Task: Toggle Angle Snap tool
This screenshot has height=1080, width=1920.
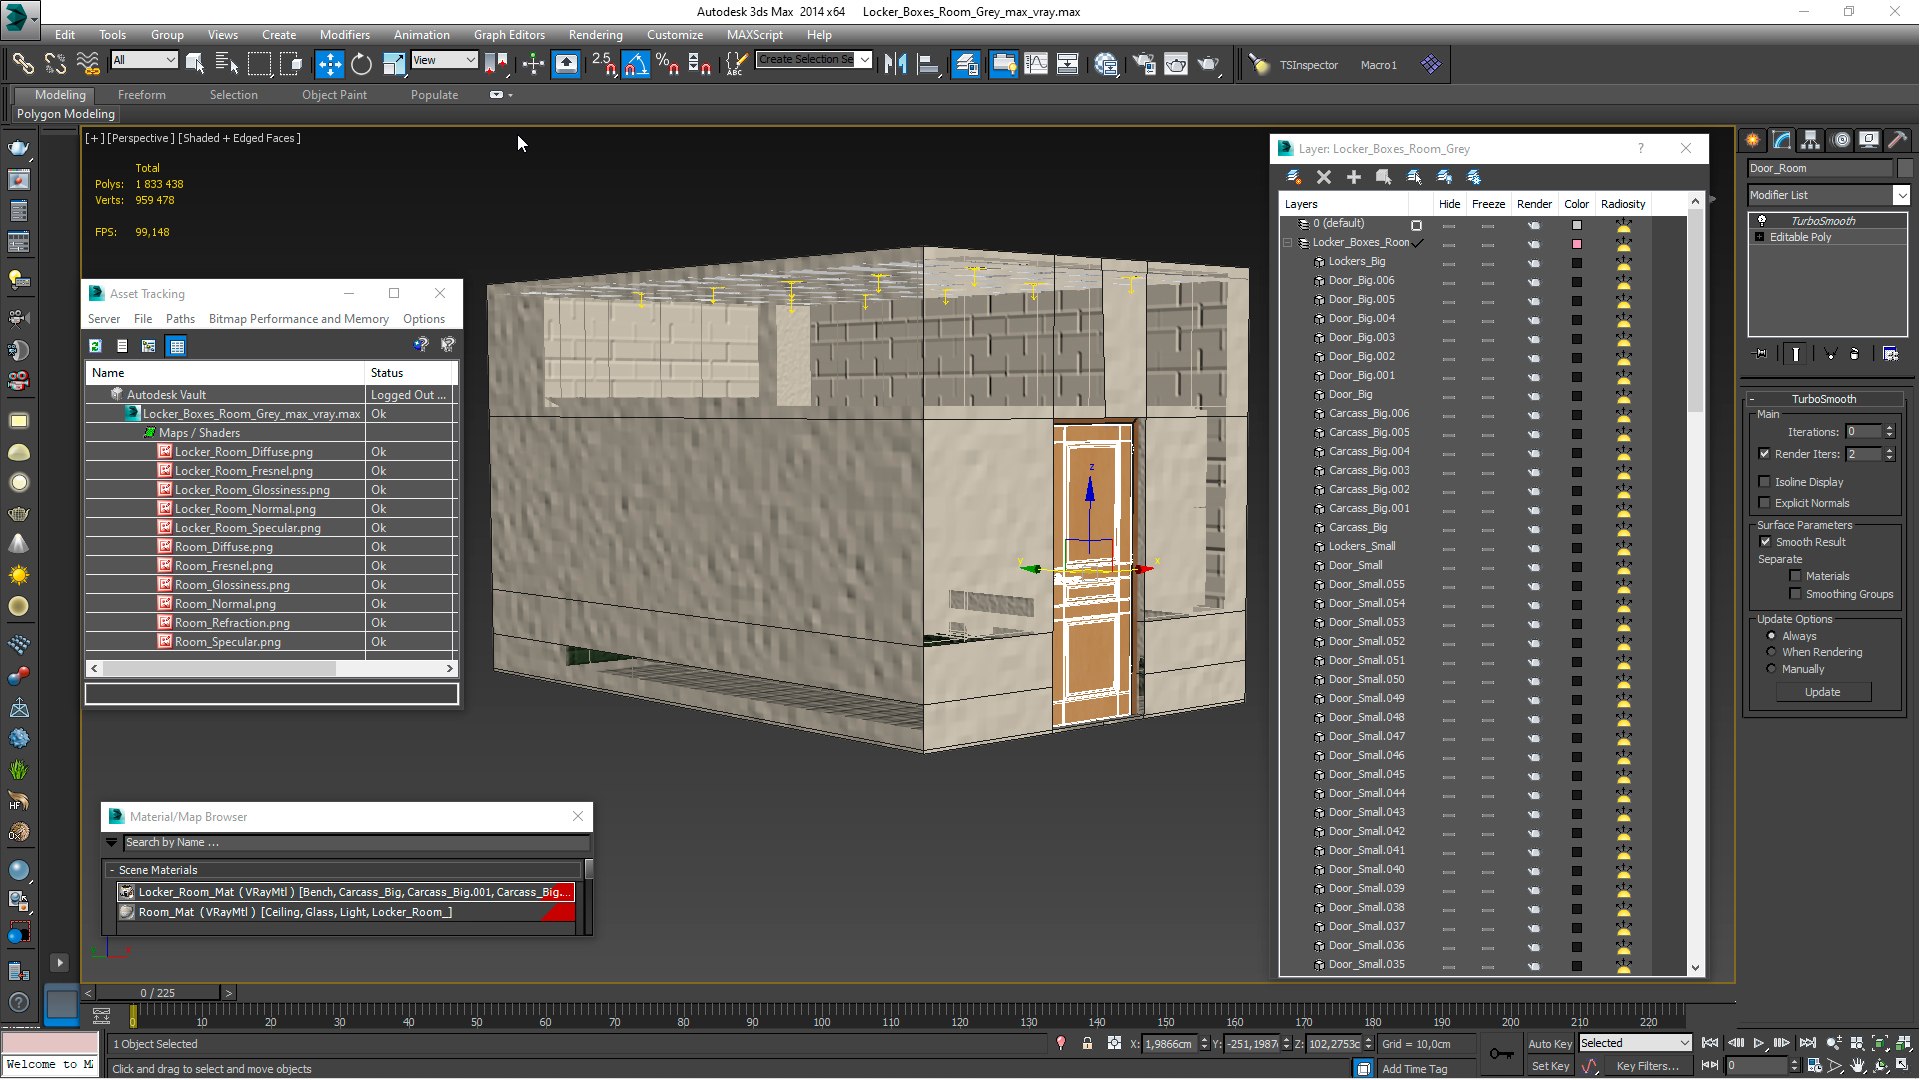Action: [x=636, y=64]
